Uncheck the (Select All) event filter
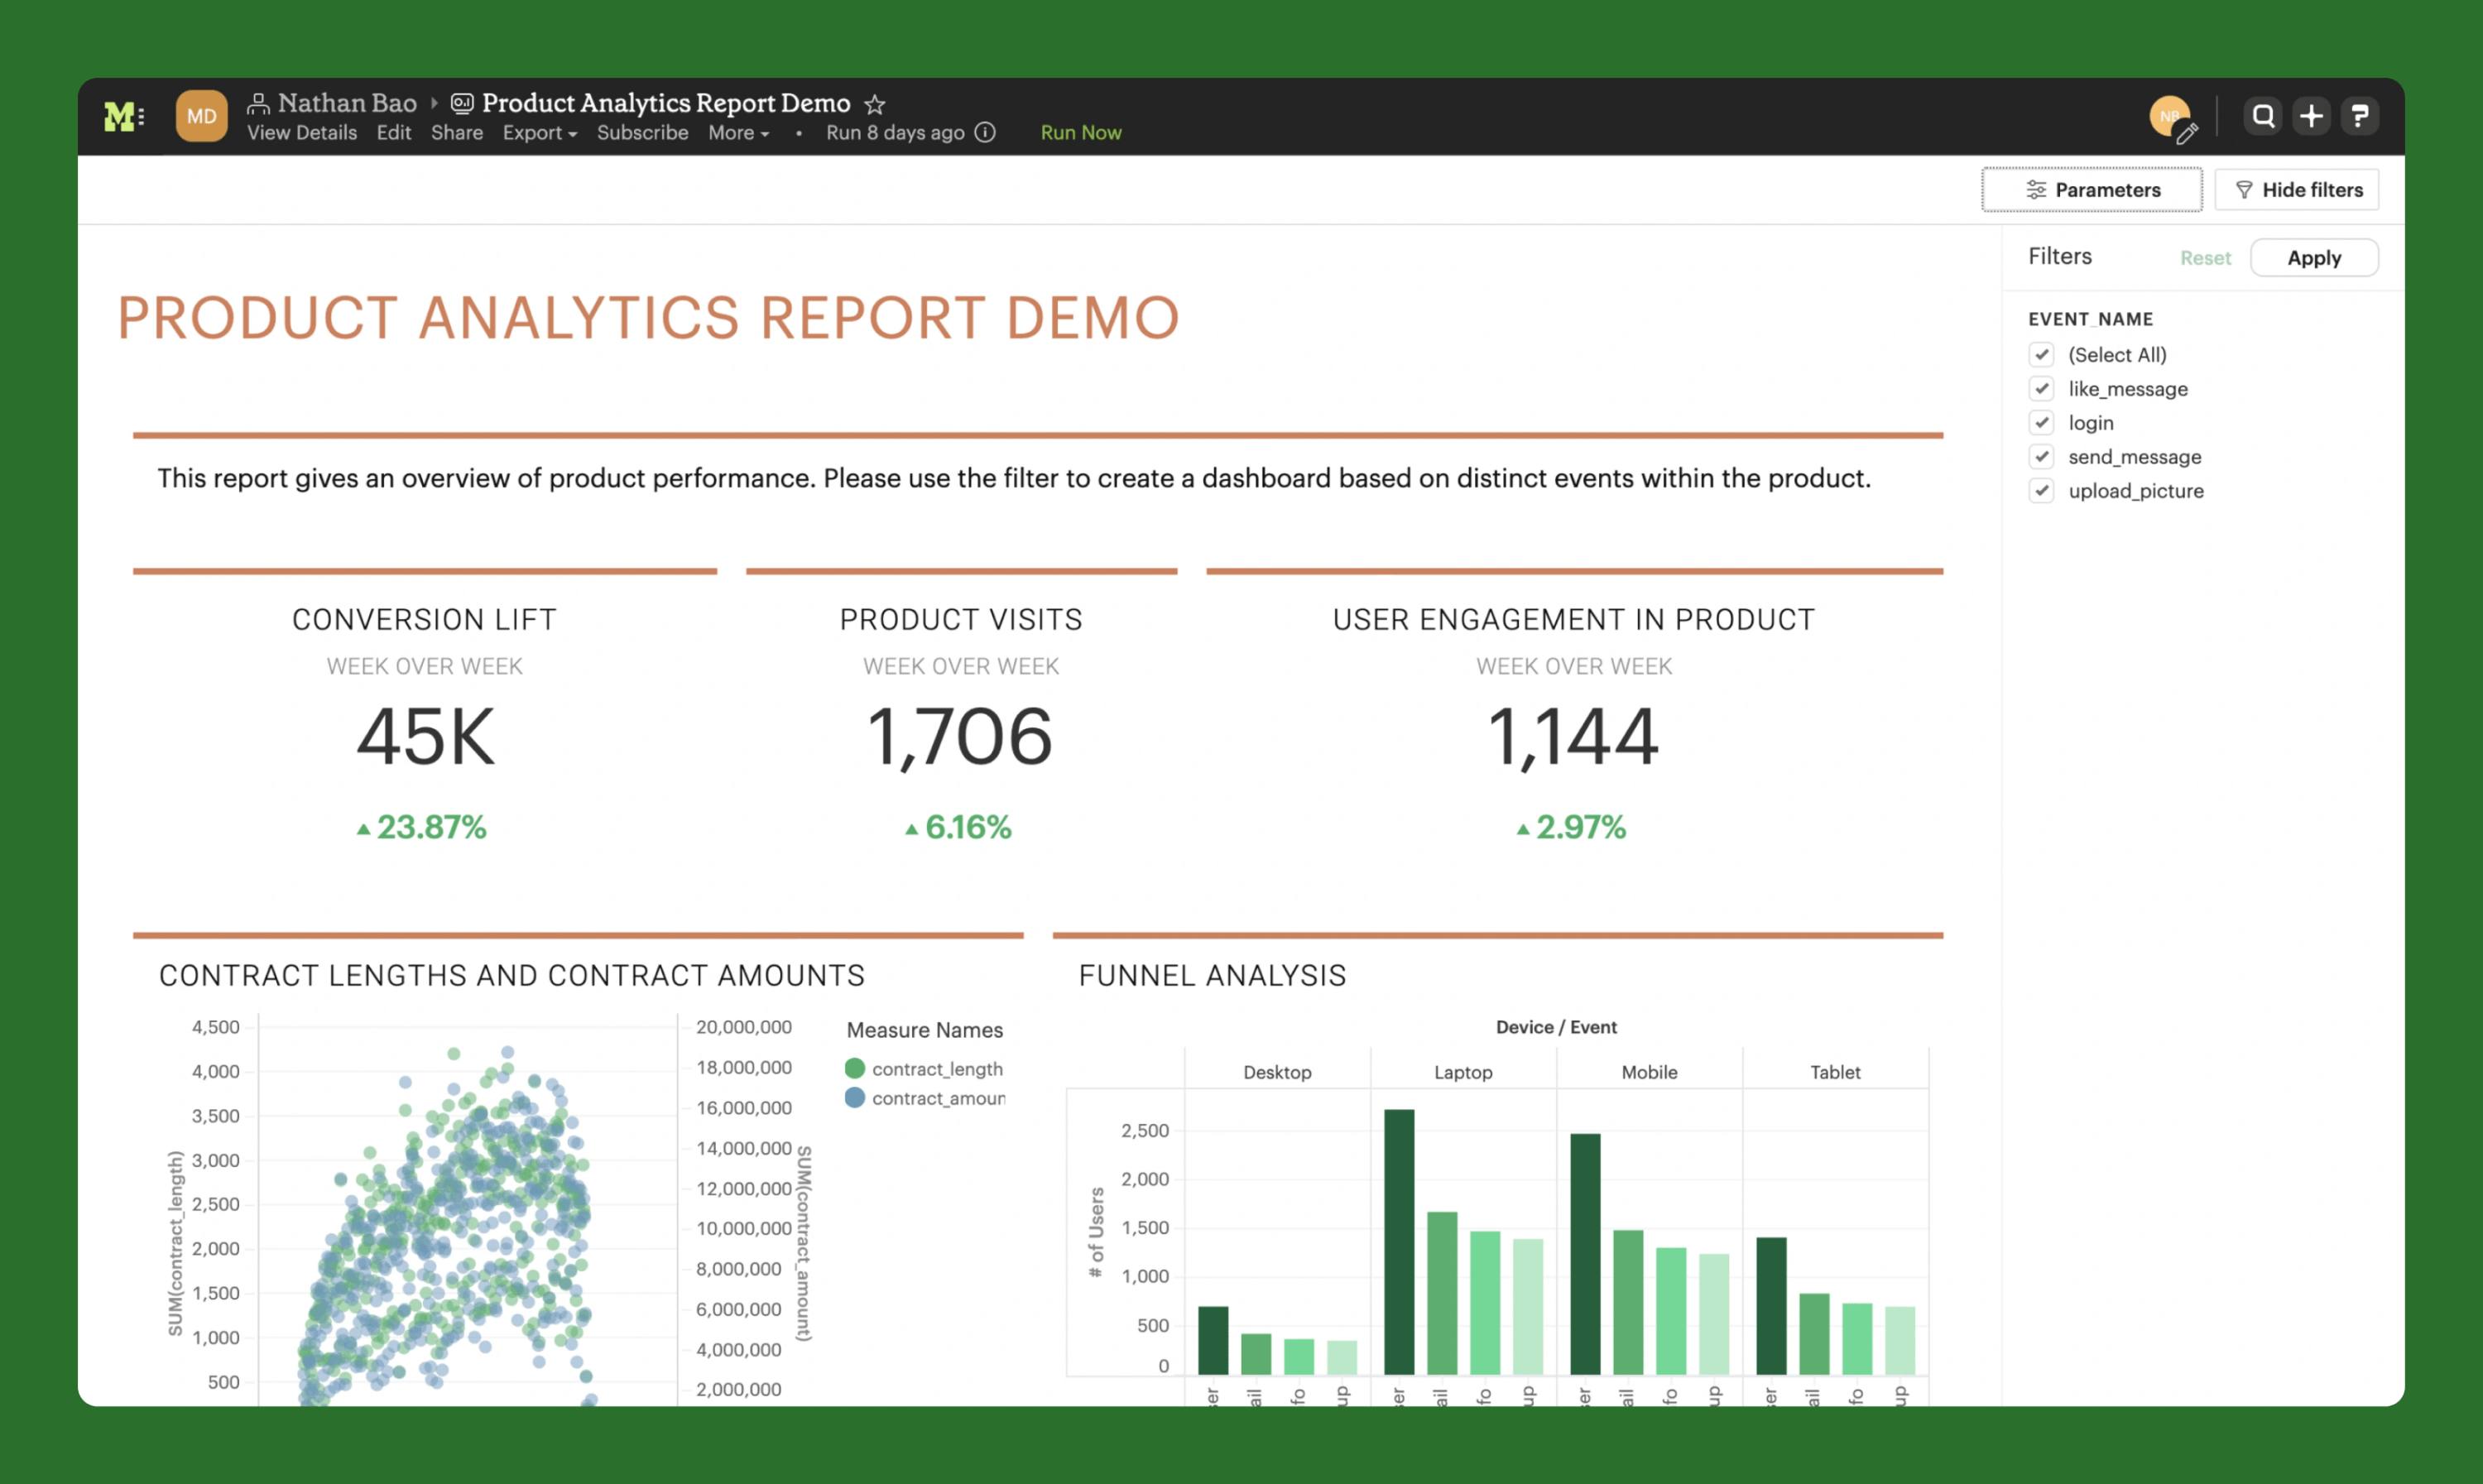2483x1484 pixels. point(2043,354)
